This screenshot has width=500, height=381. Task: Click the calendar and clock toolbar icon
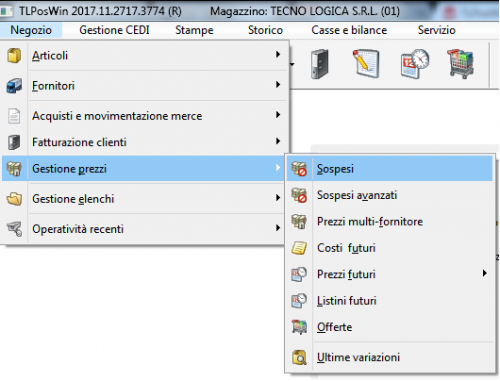click(415, 63)
